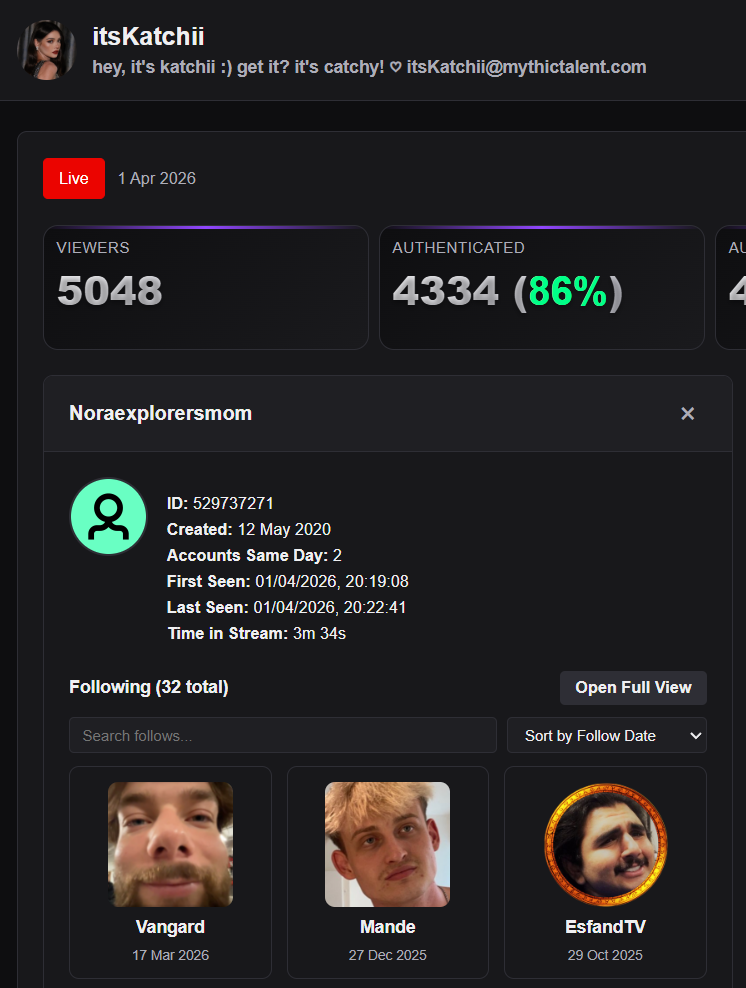Open the Sort by Follow Date dropdown
The width and height of the screenshot is (746, 988).
pos(607,735)
